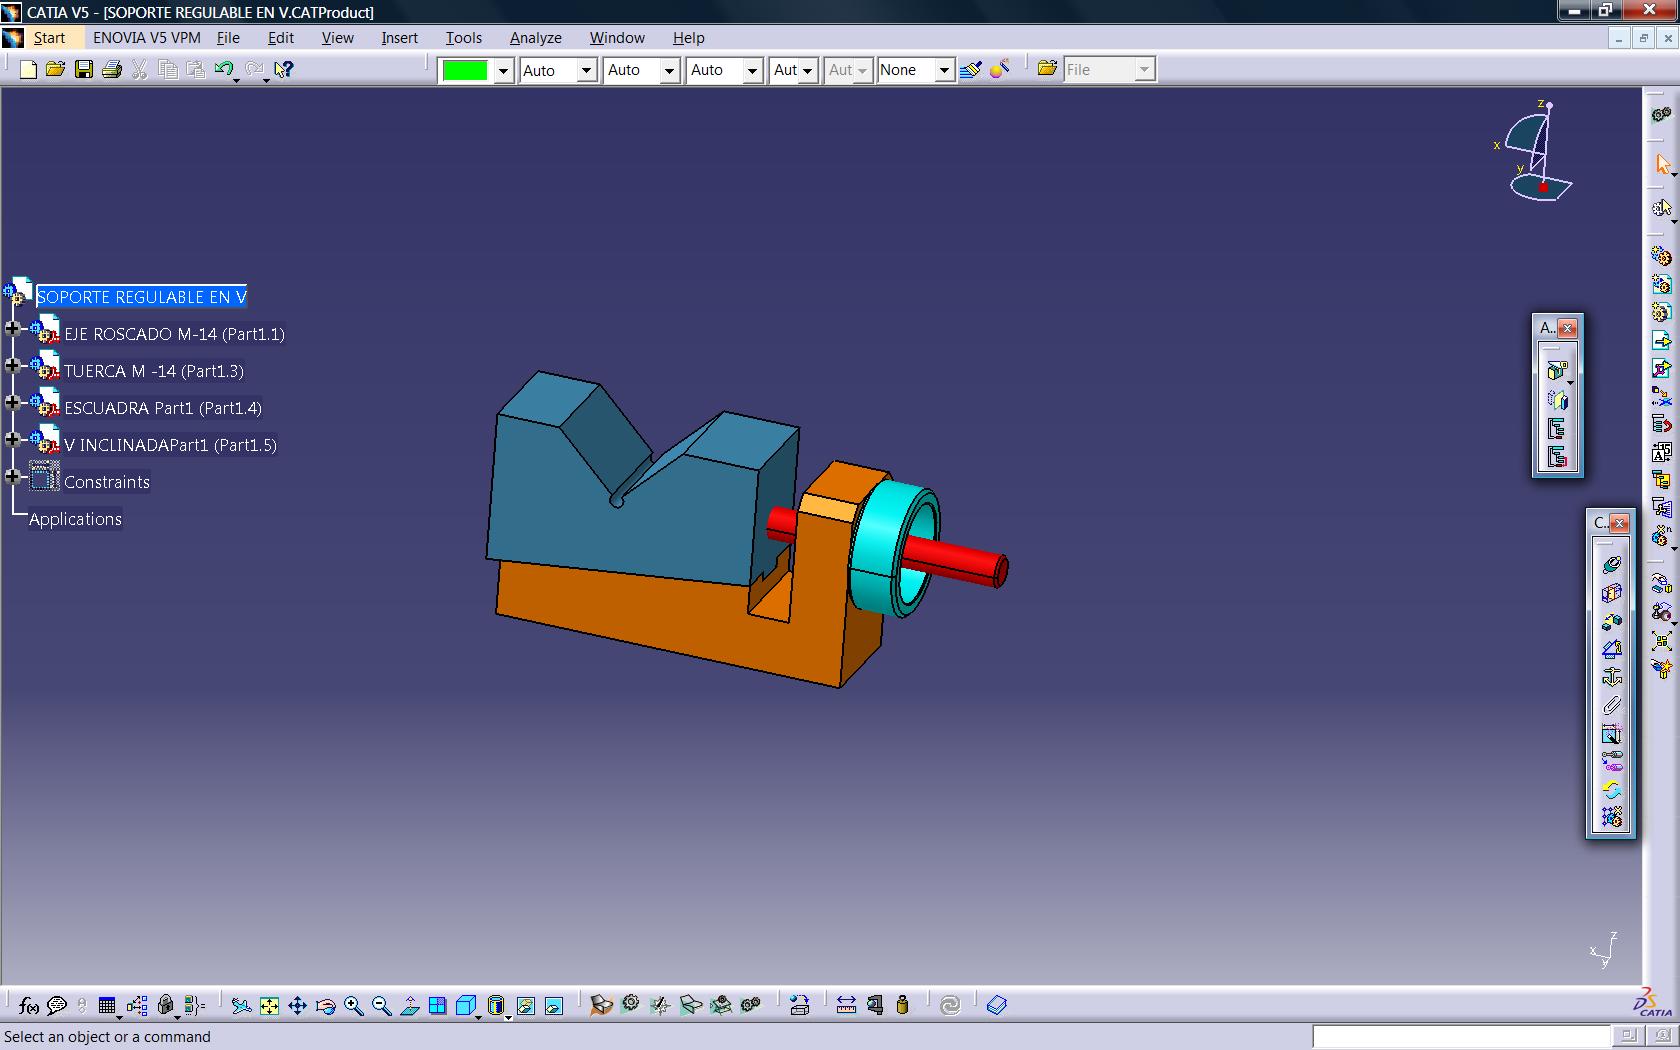Select the Constraints tree item

click(107, 482)
